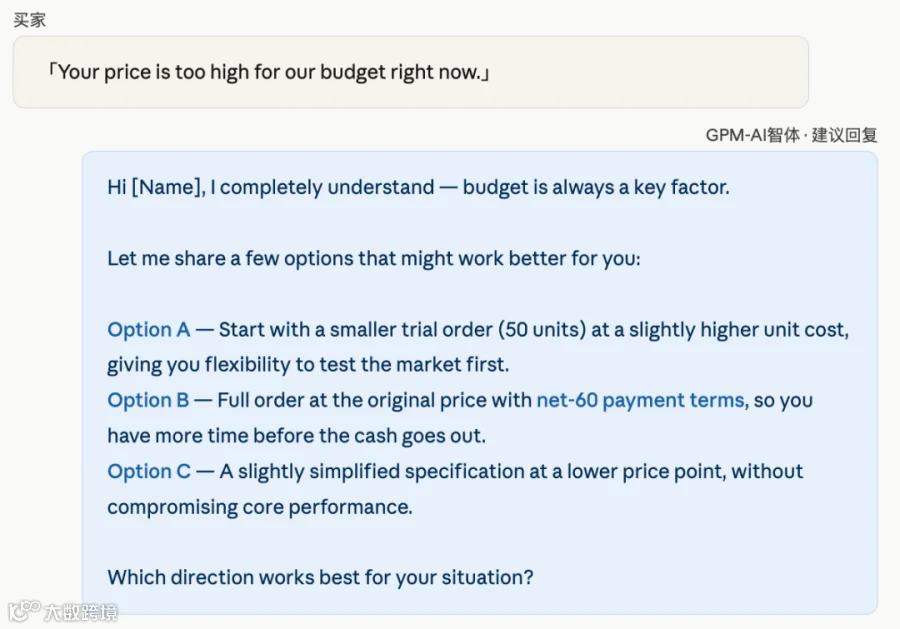Click the Option A heading
900x629 pixels.
coord(149,329)
